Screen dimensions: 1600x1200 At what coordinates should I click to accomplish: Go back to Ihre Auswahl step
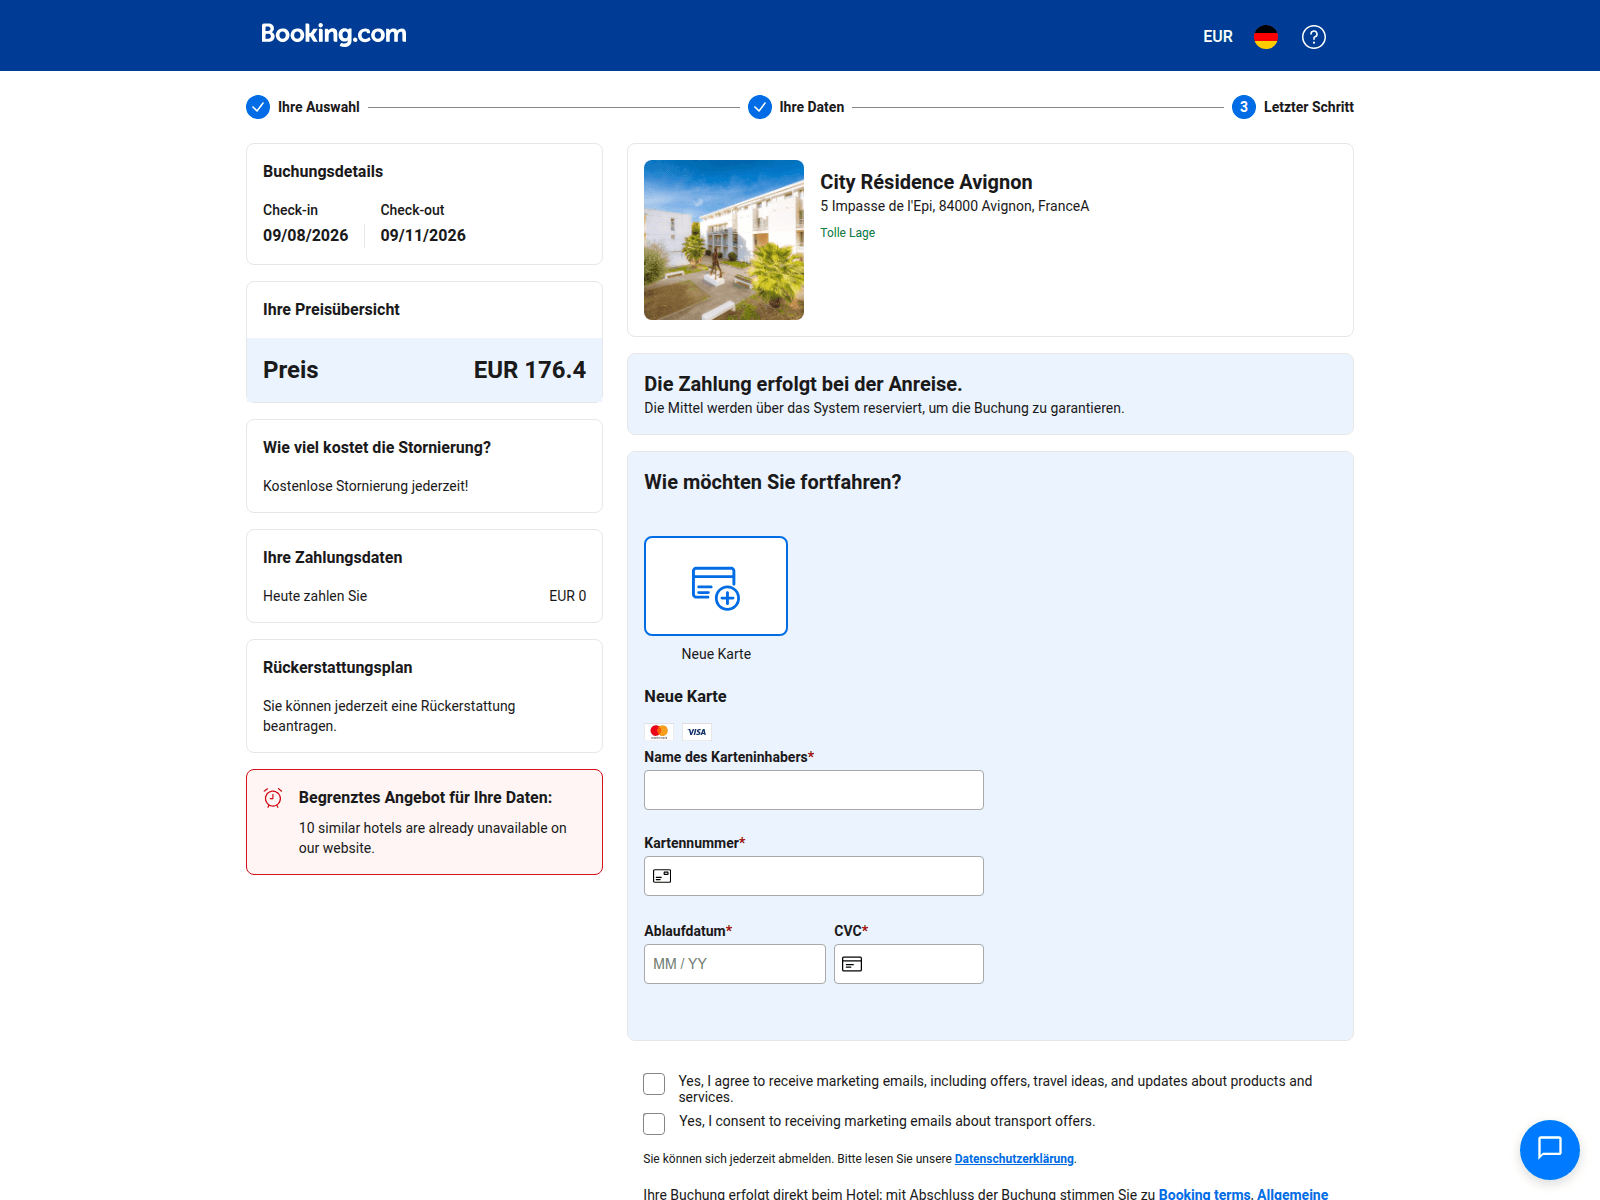click(x=318, y=107)
